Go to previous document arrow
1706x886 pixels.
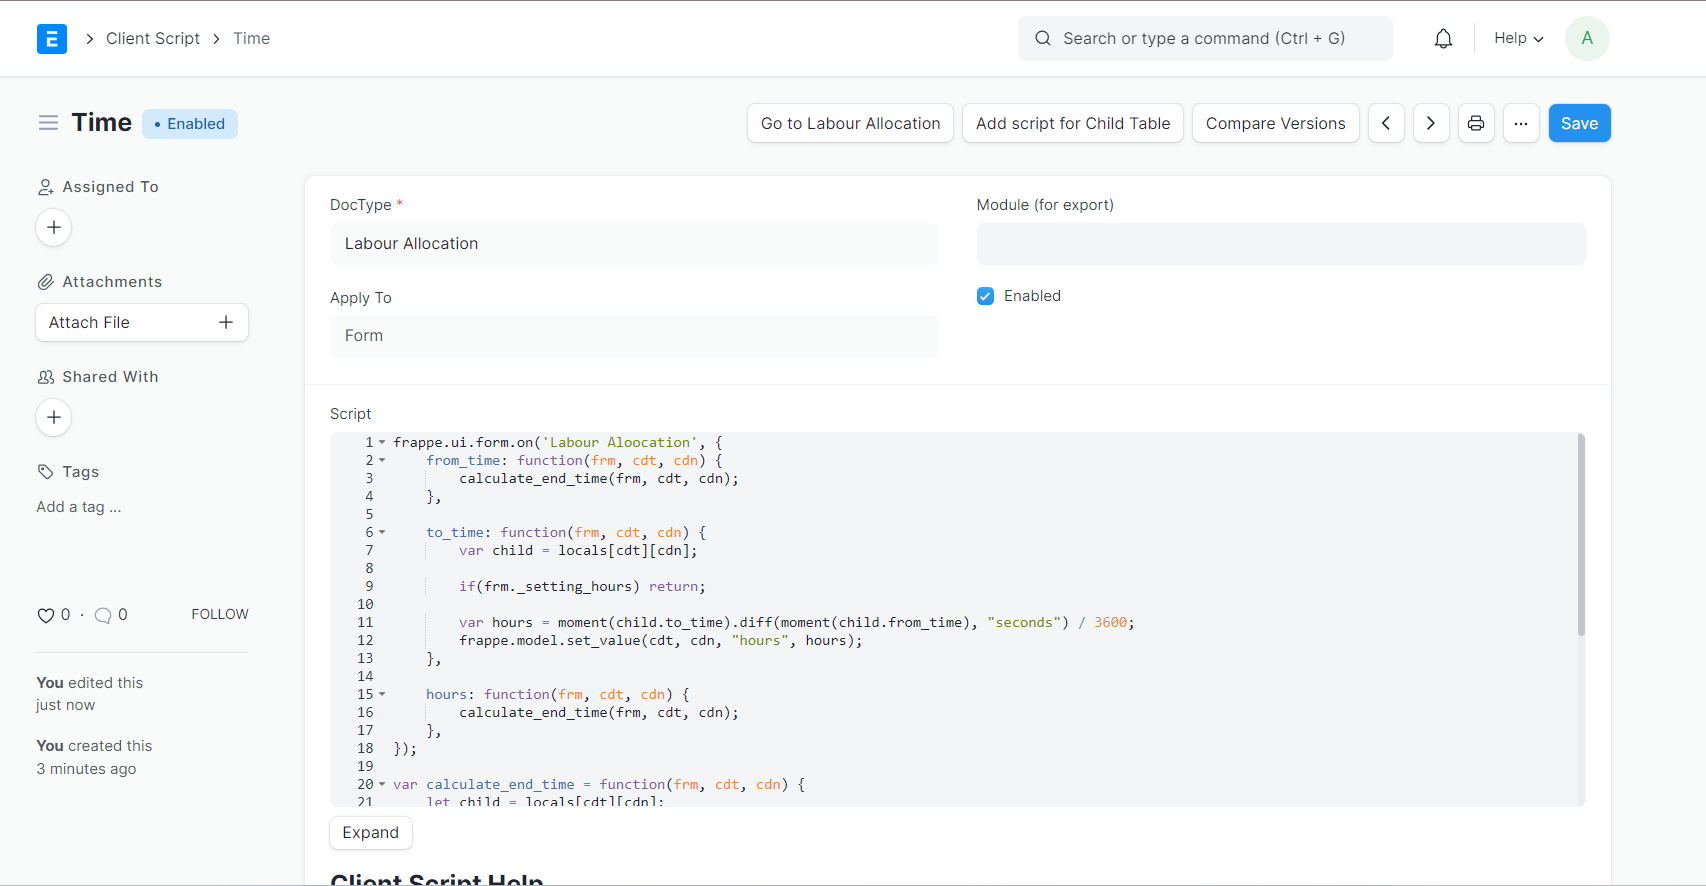pyautogui.click(x=1386, y=123)
